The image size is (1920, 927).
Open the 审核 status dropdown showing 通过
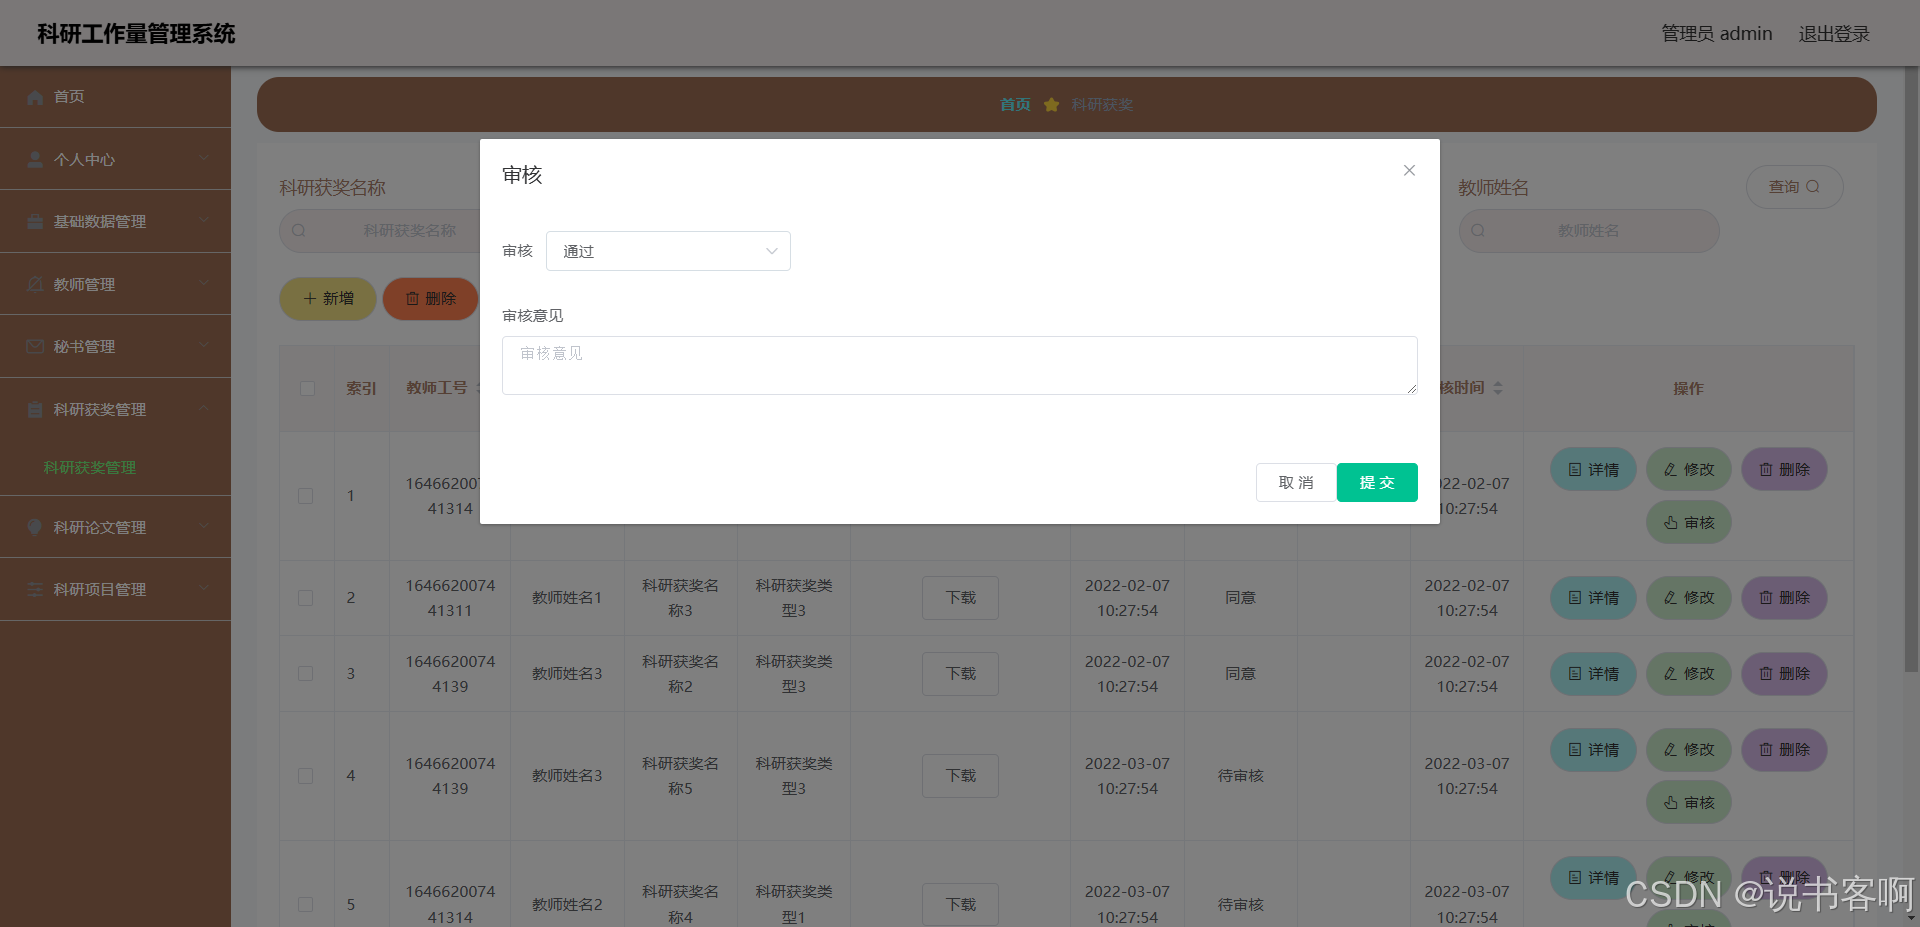click(668, 251)
